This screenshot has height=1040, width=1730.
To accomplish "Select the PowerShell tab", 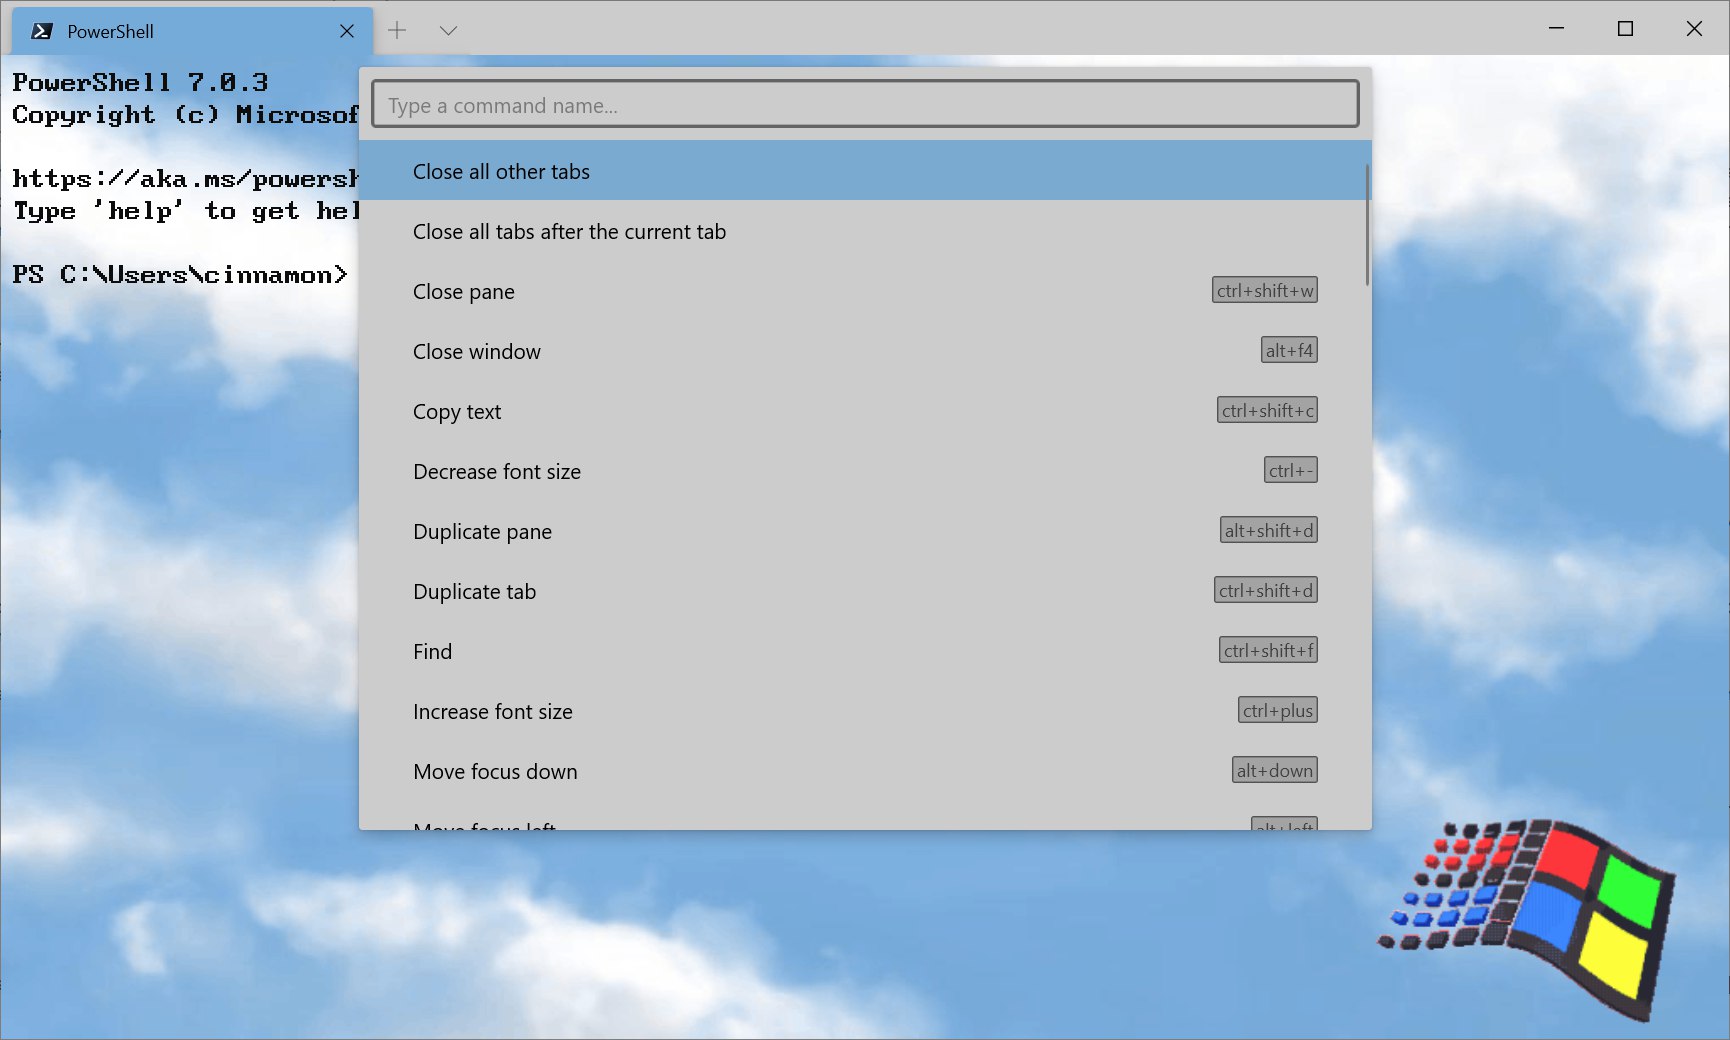I will (192, 31).
